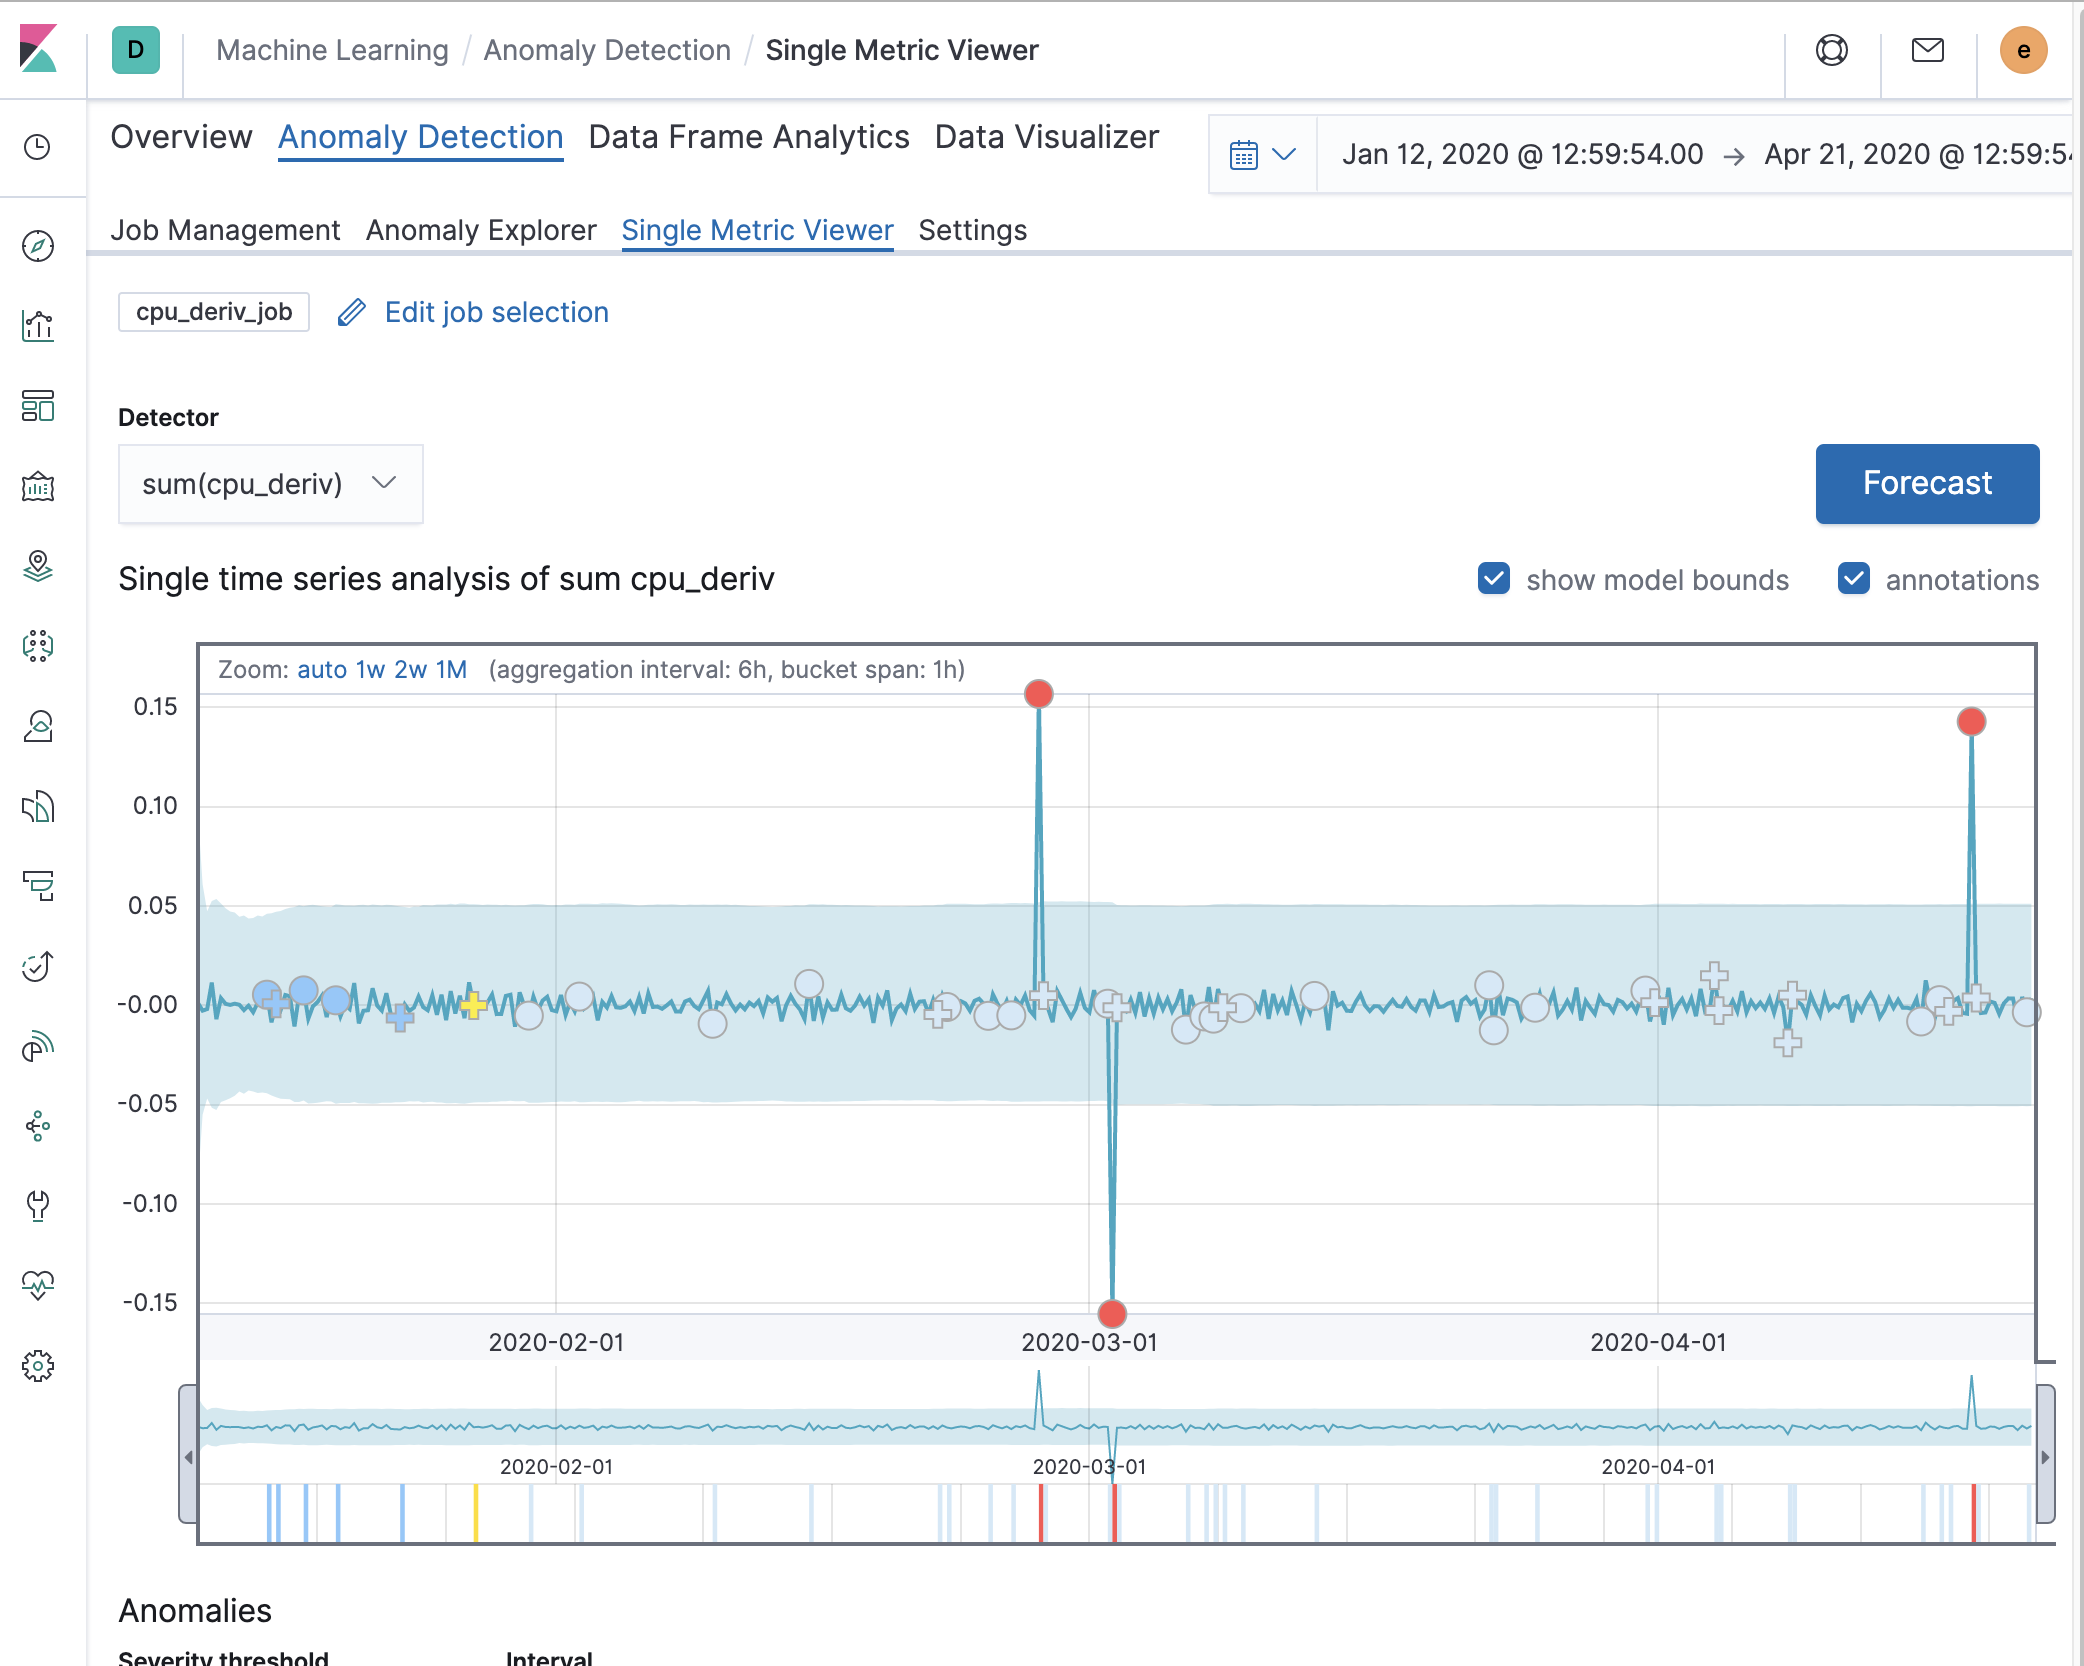The image size is (2084, 1666).
Task: Open the Dashboard icon in sidebar
Action: [38, 406]
